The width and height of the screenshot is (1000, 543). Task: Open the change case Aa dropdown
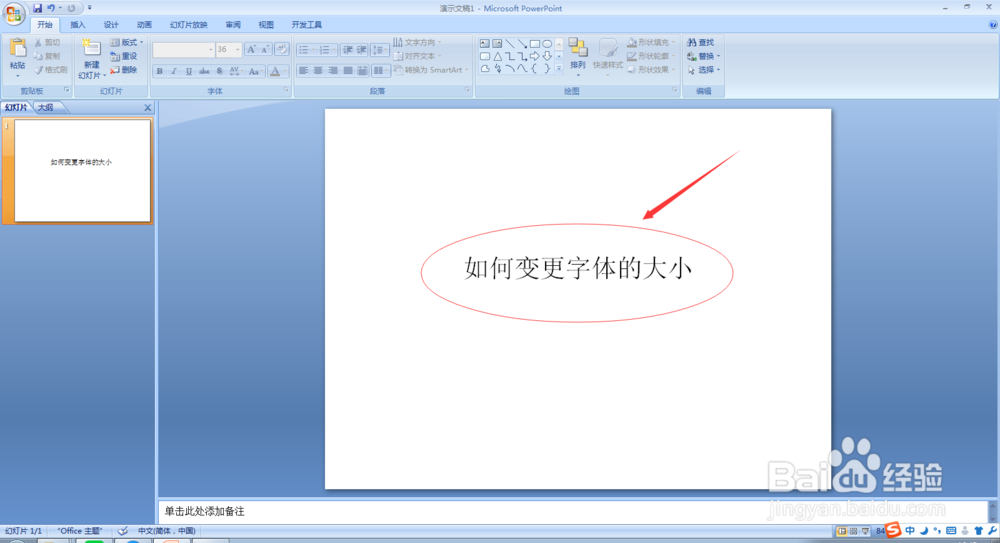point(254,71)
